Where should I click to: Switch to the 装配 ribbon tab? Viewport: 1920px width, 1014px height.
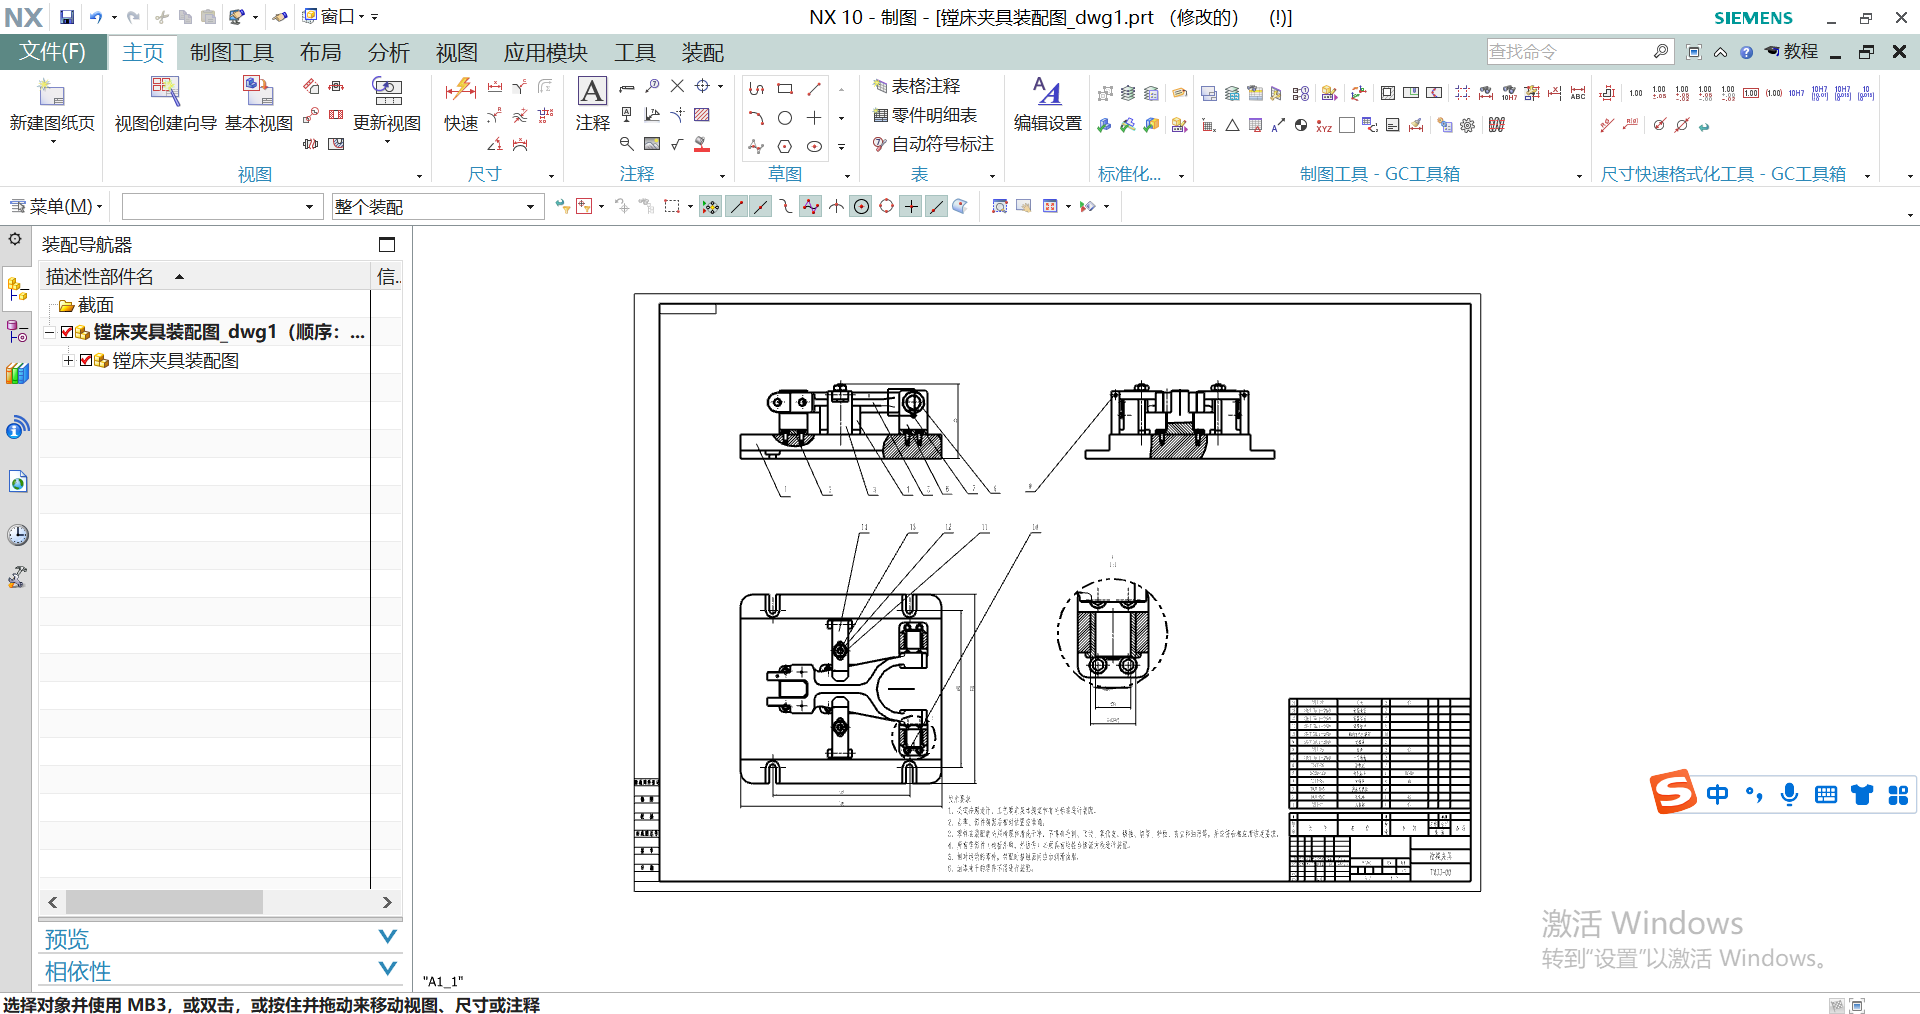coord(703,53)
